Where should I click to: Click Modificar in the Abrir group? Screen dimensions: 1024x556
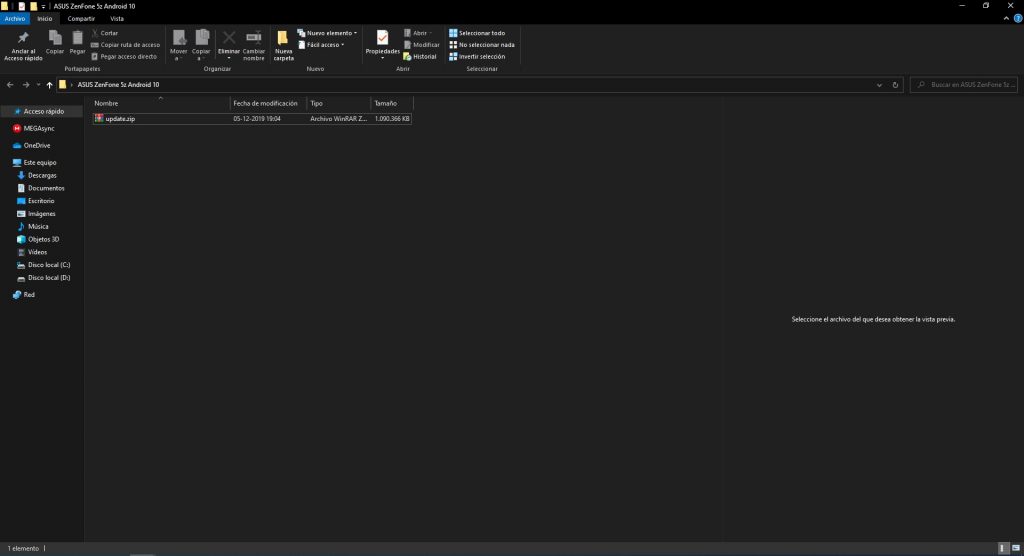pos(421,44)
